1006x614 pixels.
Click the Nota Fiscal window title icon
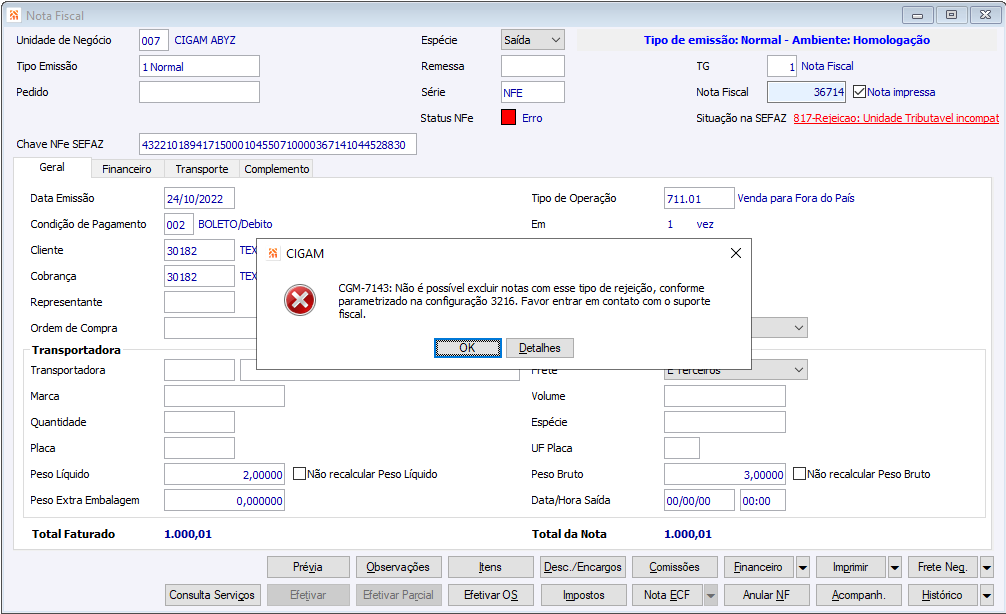[14, 15]
